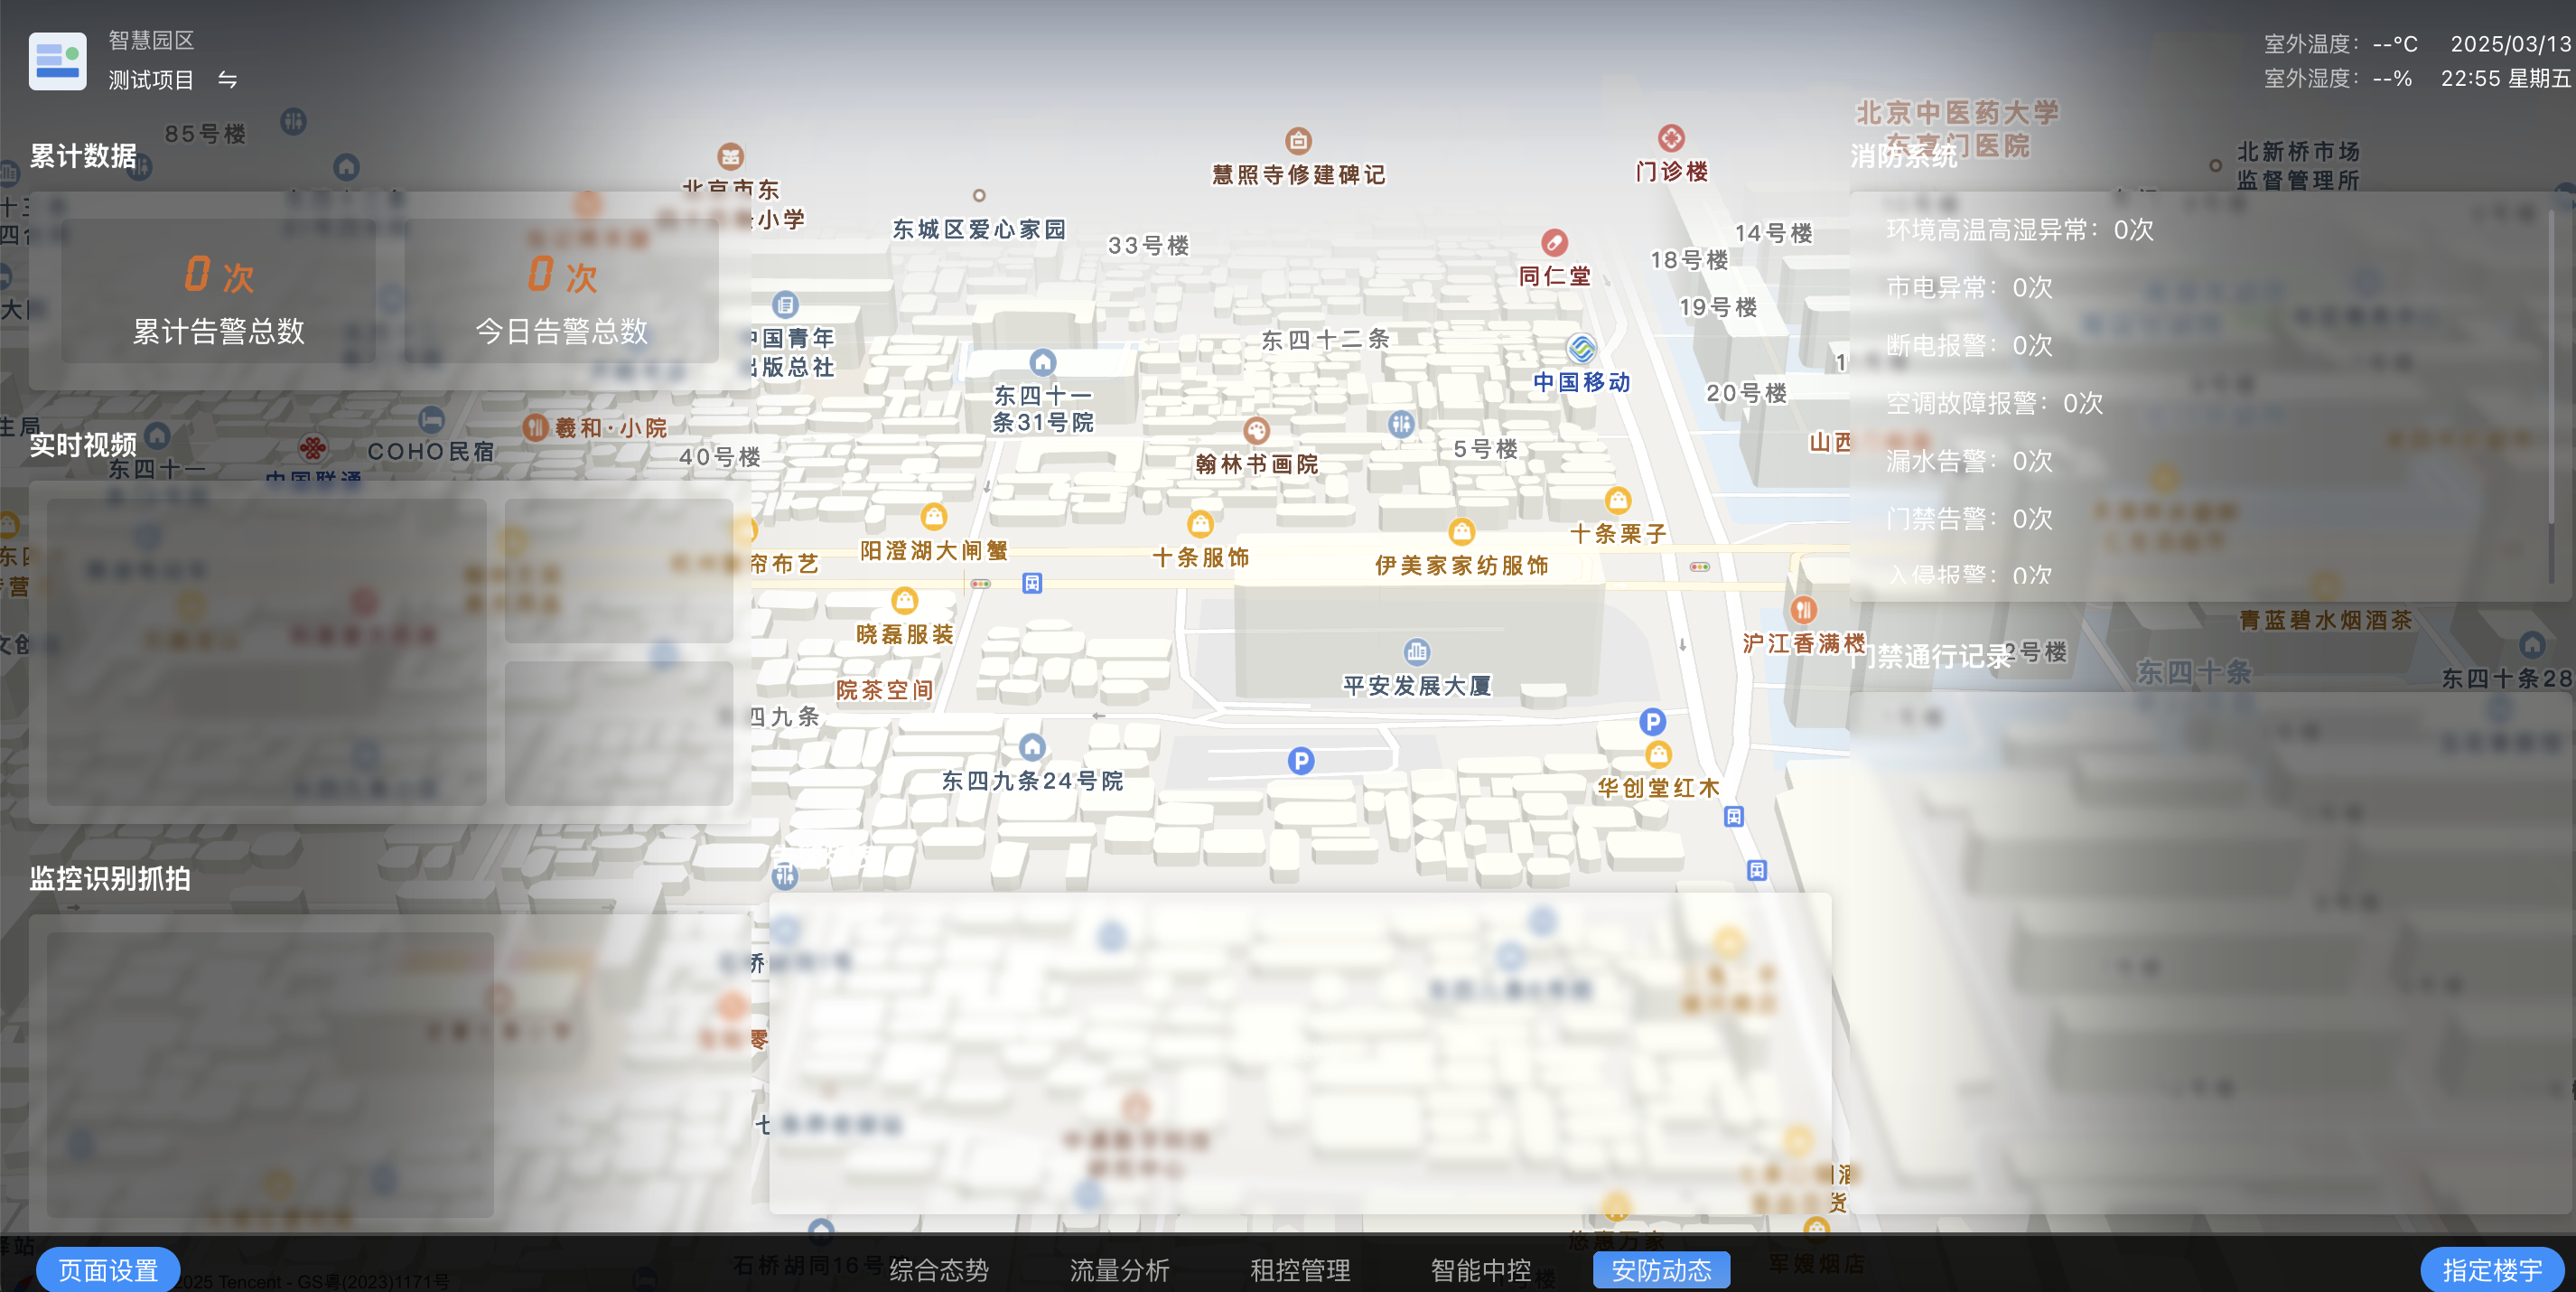Click the 门诊楼 hospital marker icon
The height and width of the screenshot is (1292, 2576).
(1671, 138)
